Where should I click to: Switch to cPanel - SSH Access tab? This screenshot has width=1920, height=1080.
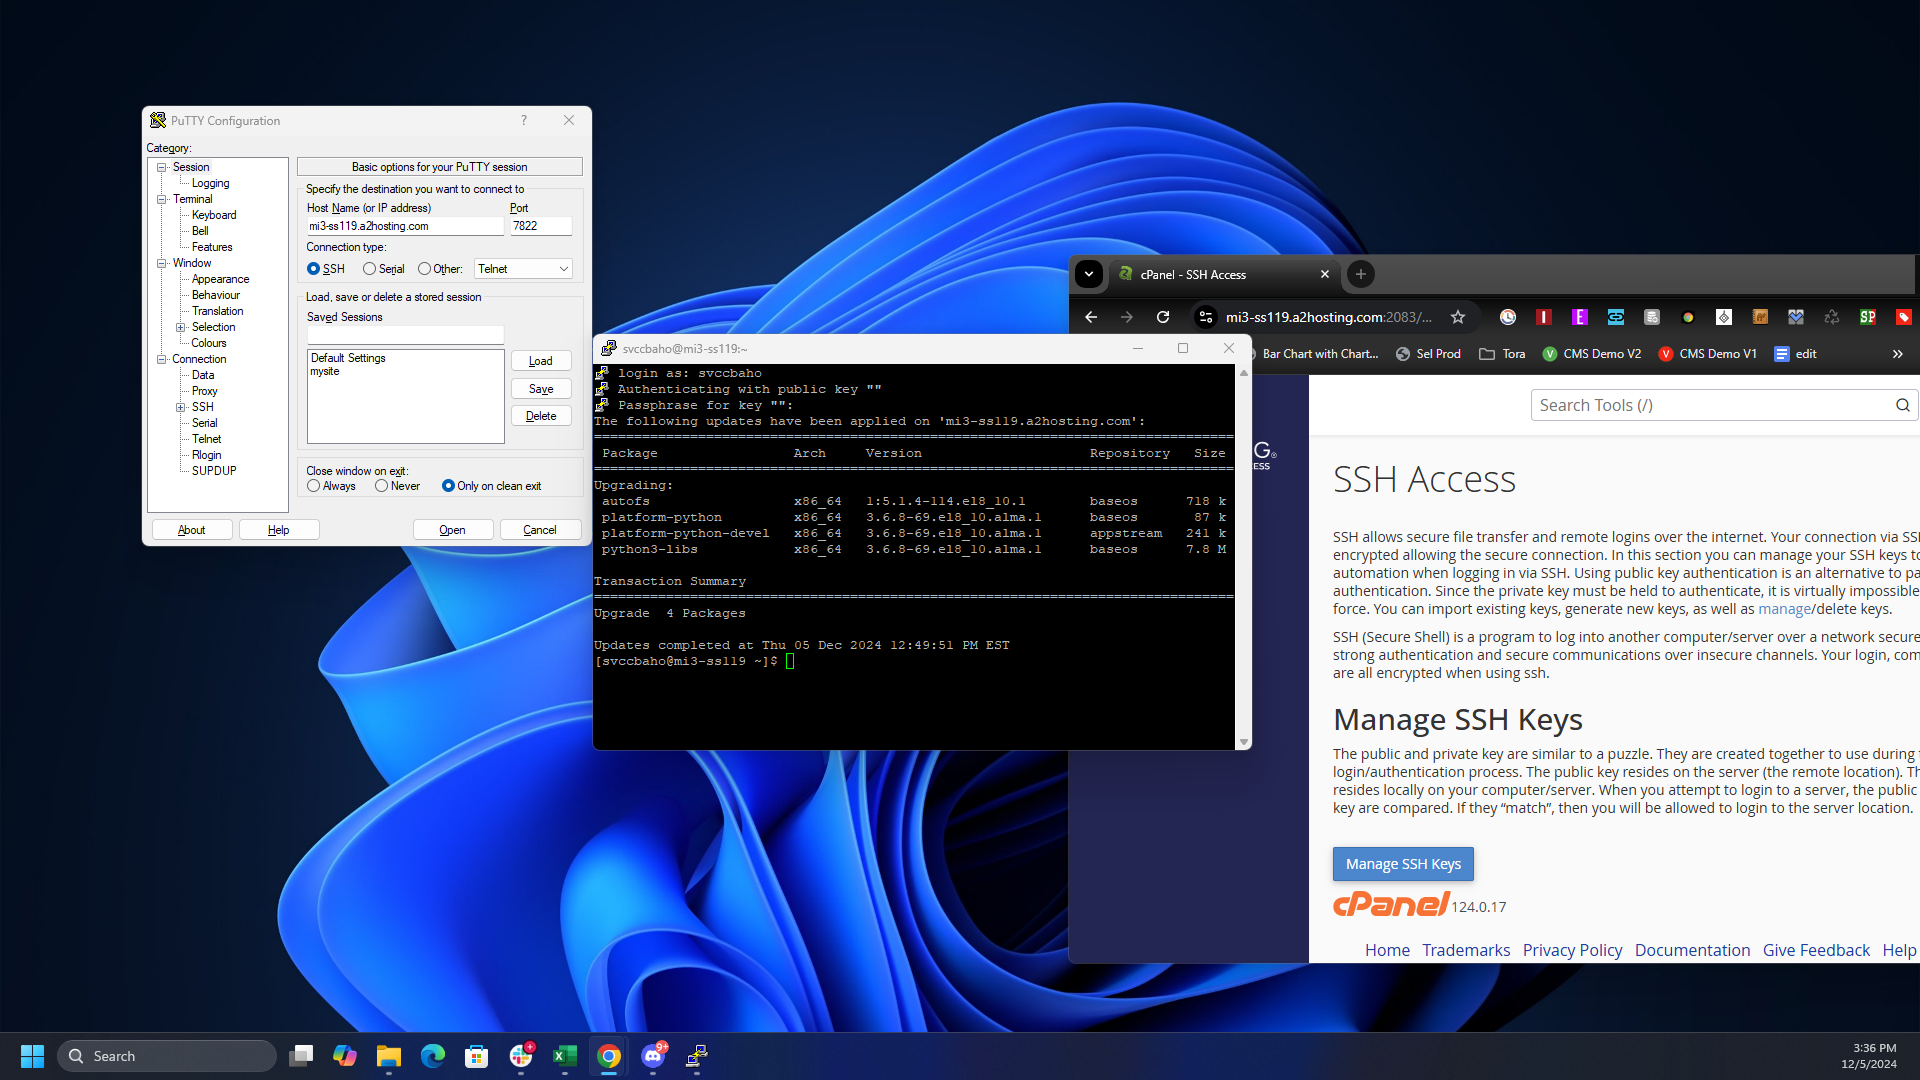(1222, 274)
